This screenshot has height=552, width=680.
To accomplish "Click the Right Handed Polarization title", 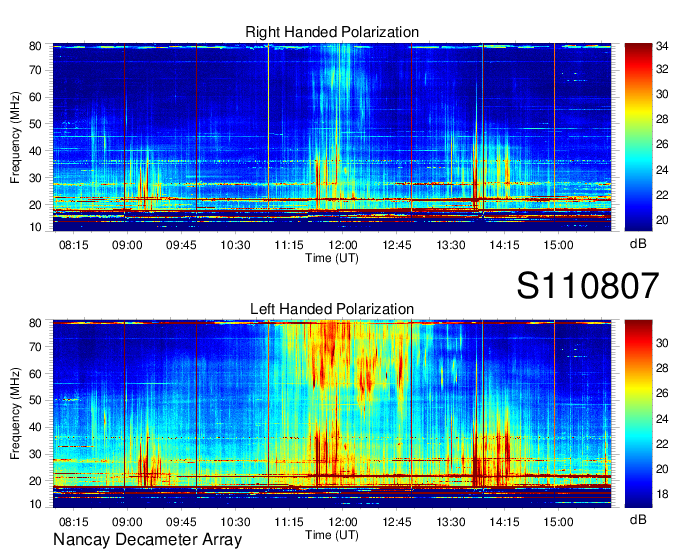I will pyautogui.click(x=332, y=32).
